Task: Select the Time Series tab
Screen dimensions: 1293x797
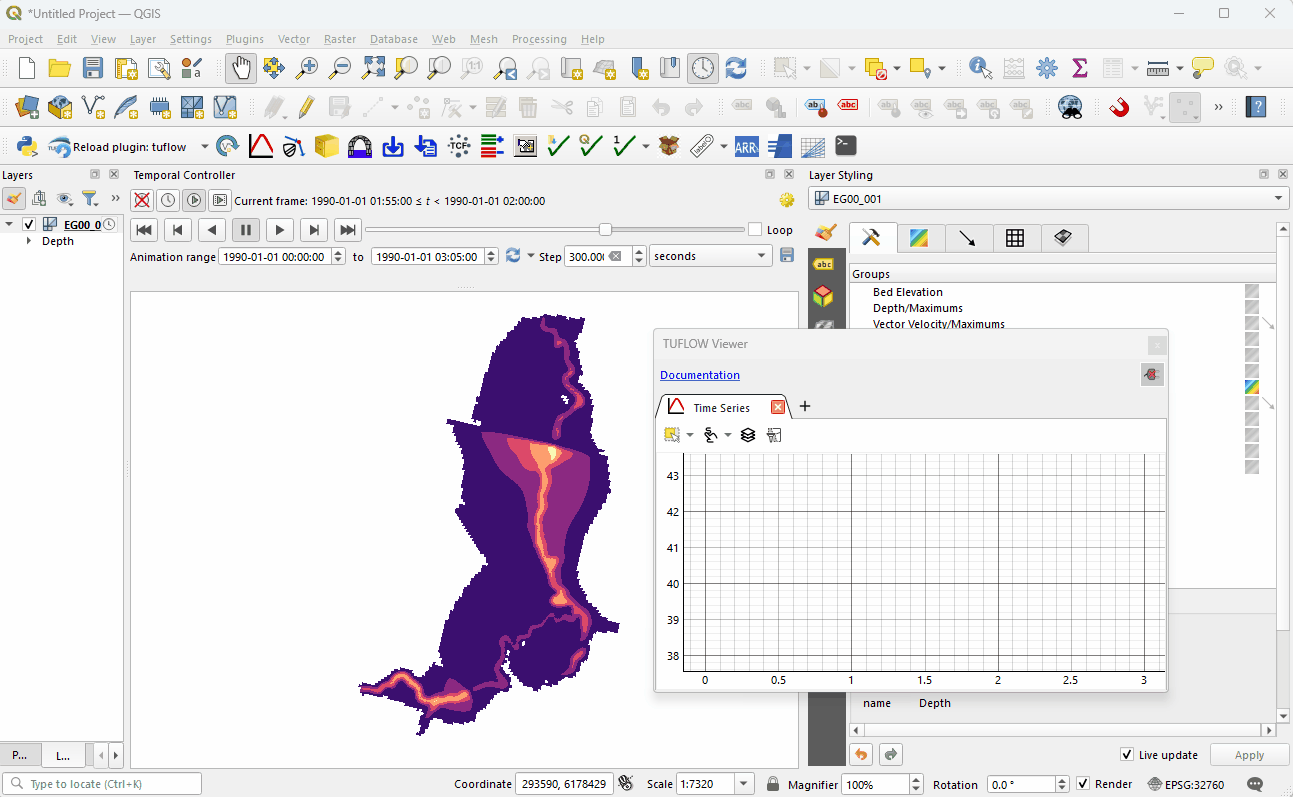Action: 720,408
